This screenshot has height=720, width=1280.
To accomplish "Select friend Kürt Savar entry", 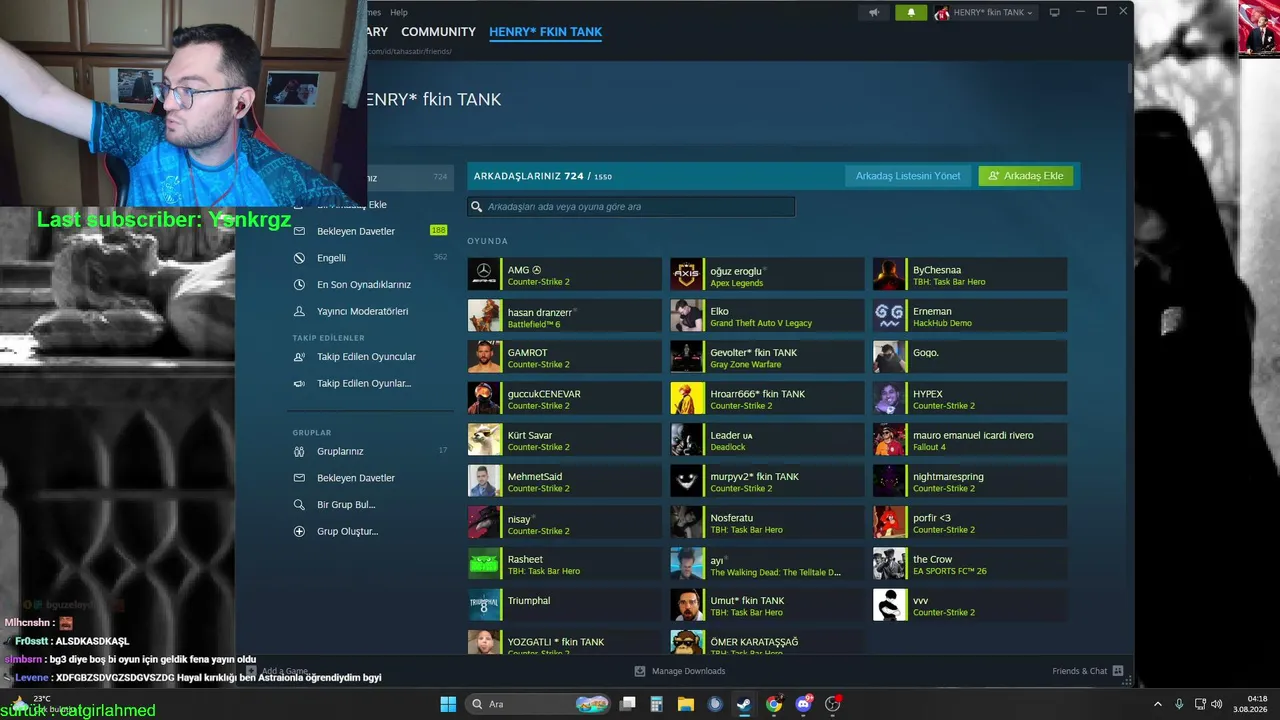I will (x=565, y=440).
